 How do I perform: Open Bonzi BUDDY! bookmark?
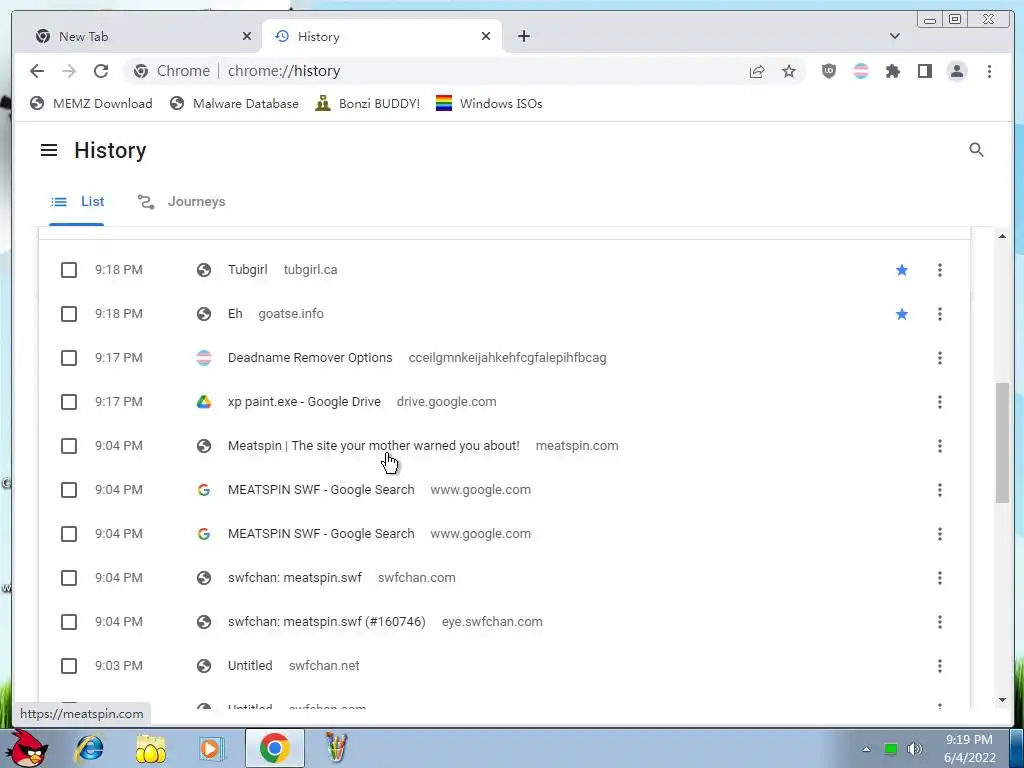(x=368, y=104)
